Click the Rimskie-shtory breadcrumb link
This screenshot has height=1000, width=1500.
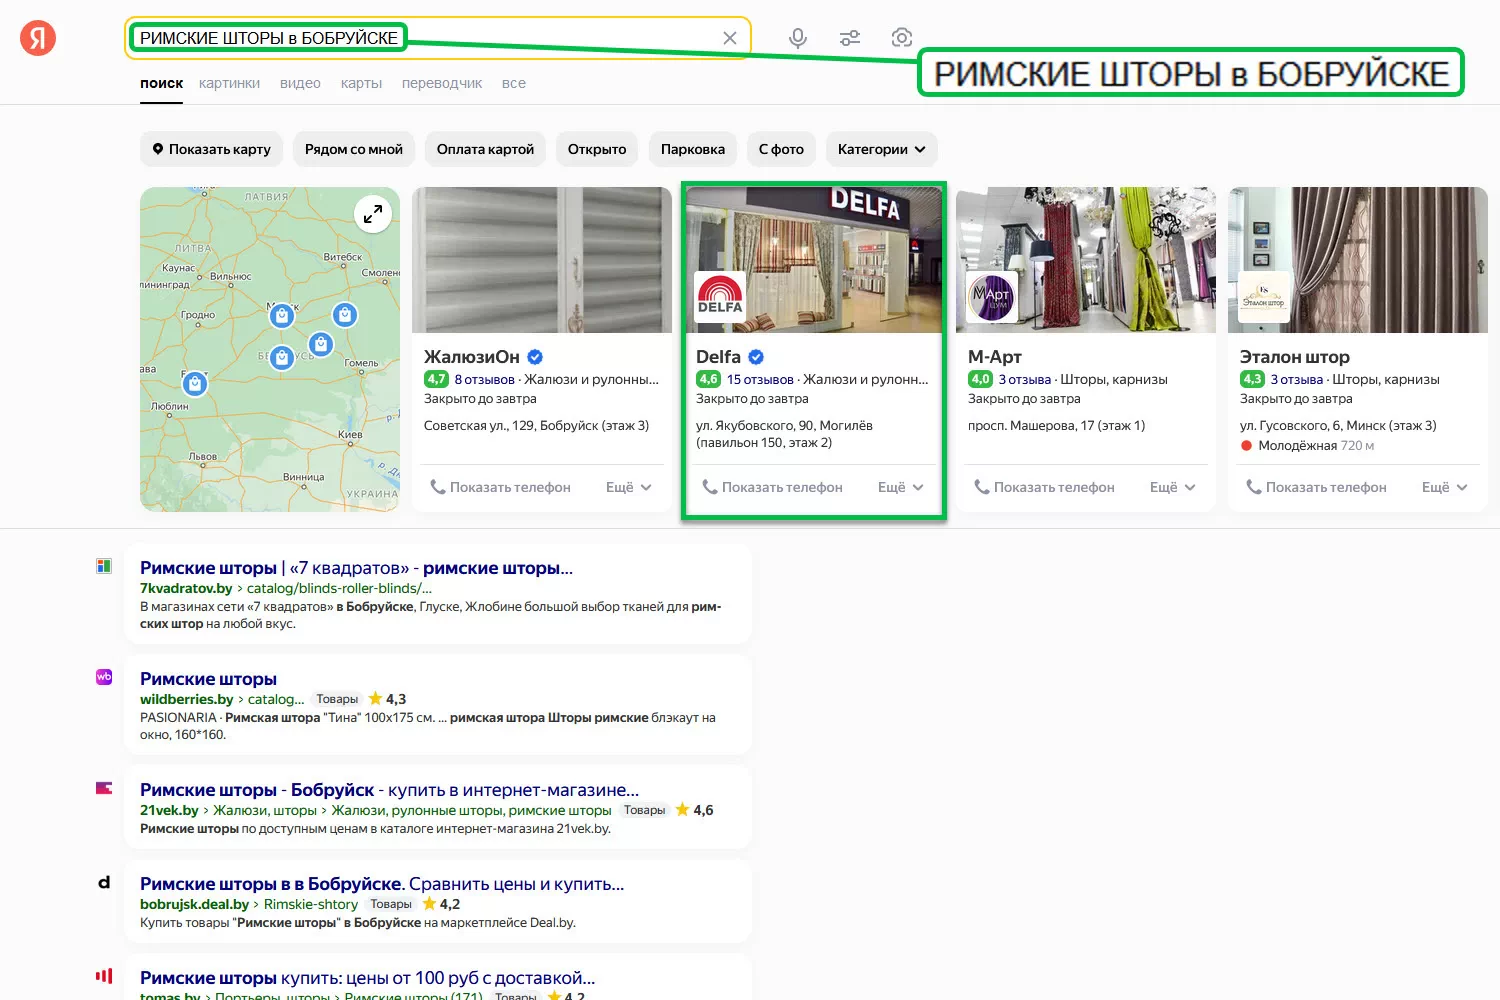point(310,904)
